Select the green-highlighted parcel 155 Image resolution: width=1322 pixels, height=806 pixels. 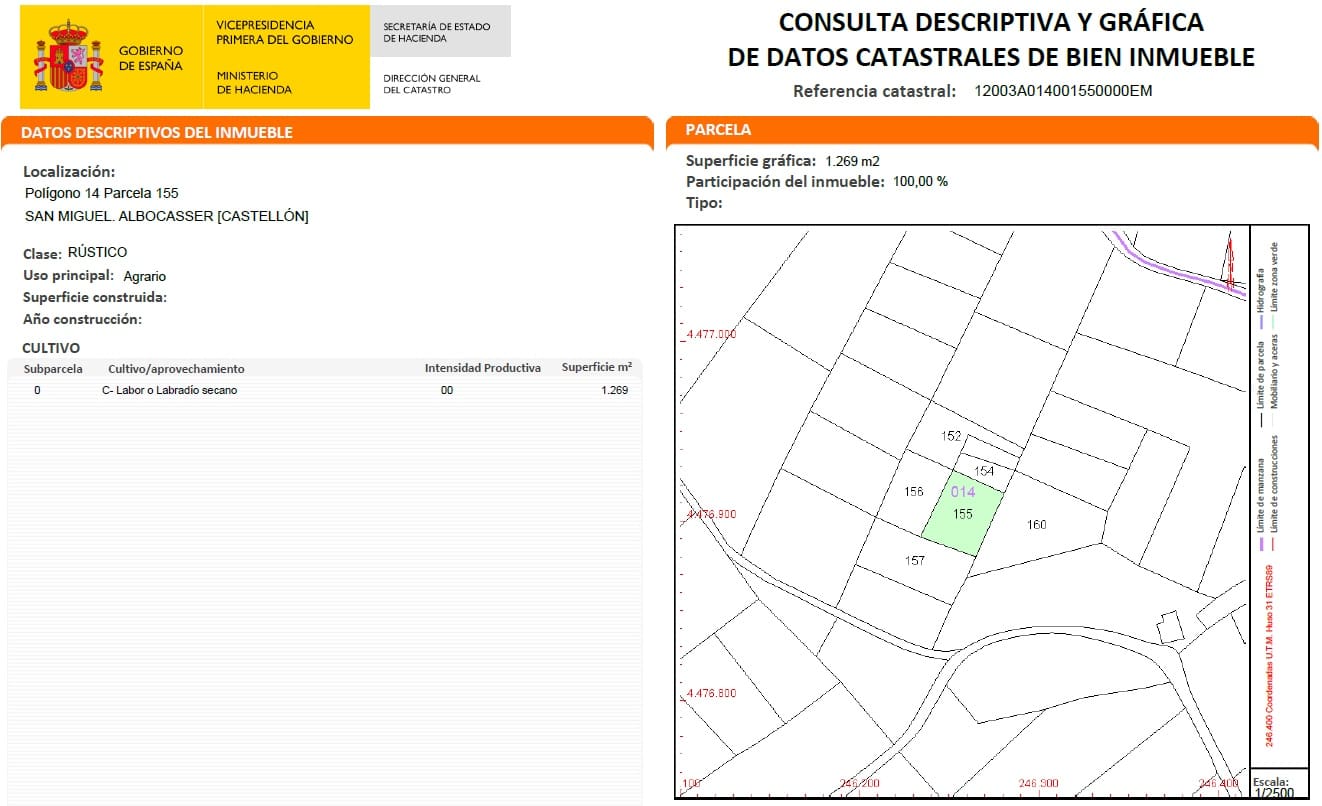point(964,512)
